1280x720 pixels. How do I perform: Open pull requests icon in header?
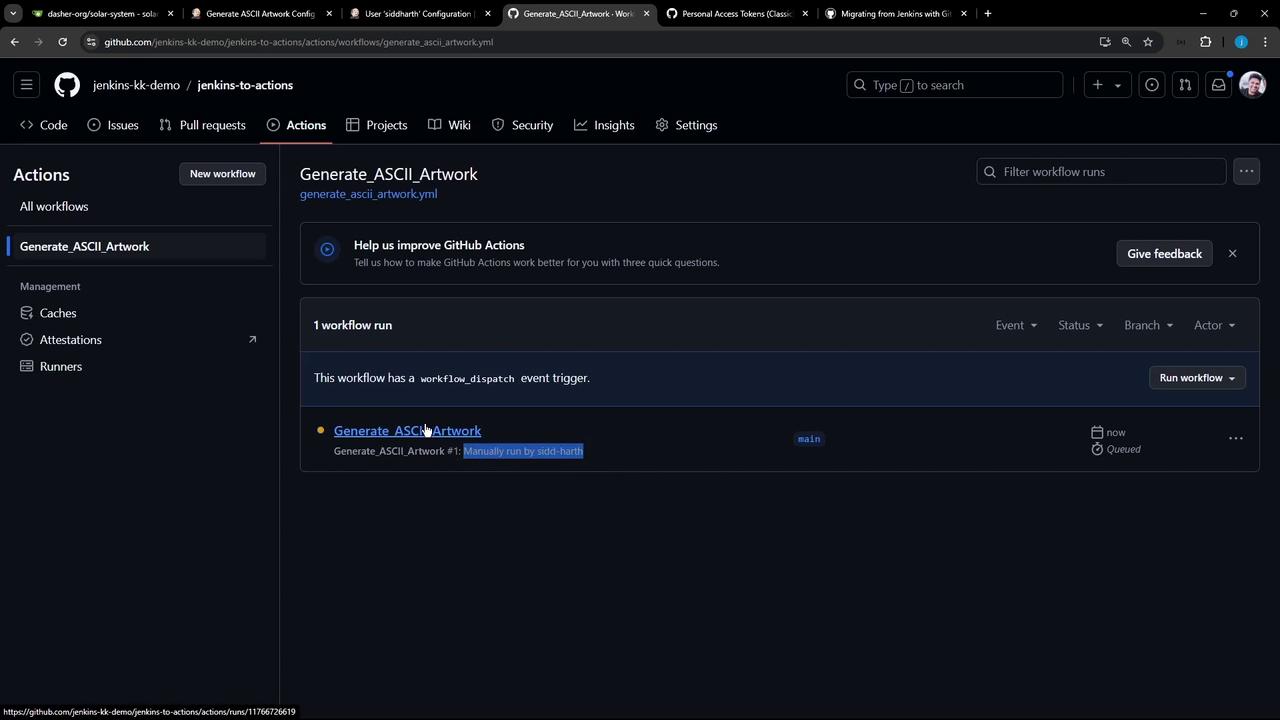click(1185, 85)
